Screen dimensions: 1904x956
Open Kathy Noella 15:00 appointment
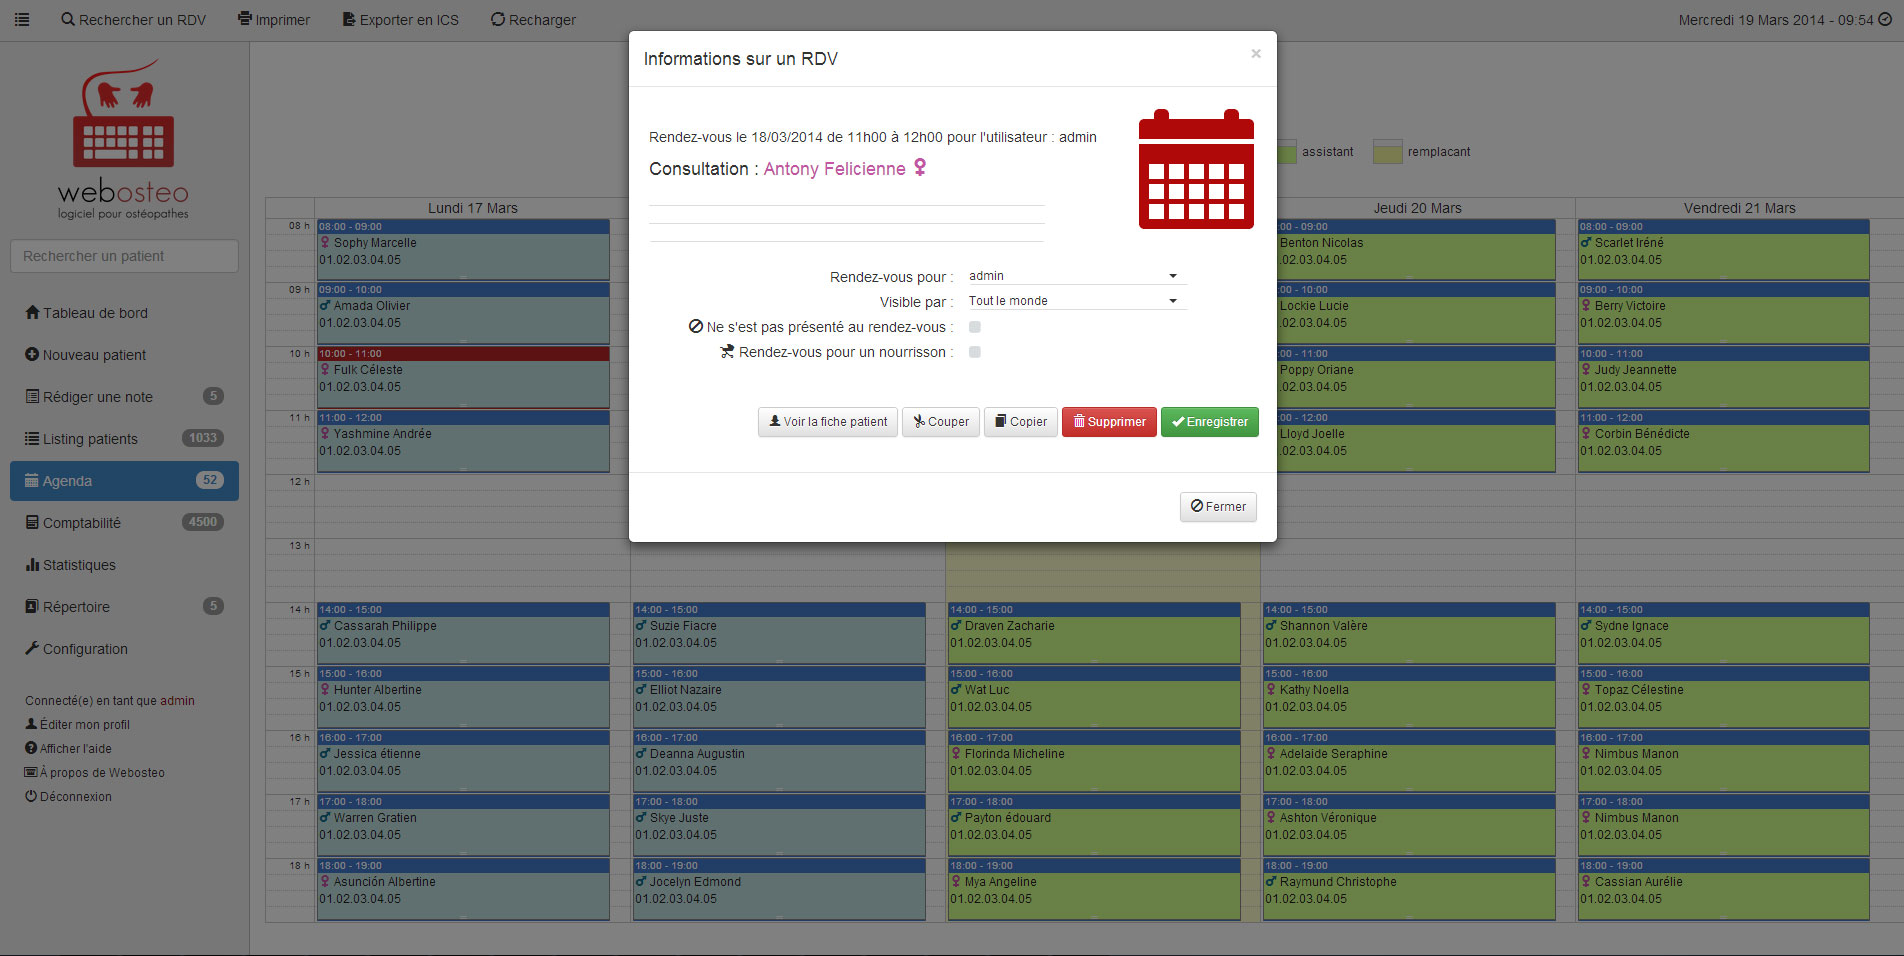point(1409,698)
